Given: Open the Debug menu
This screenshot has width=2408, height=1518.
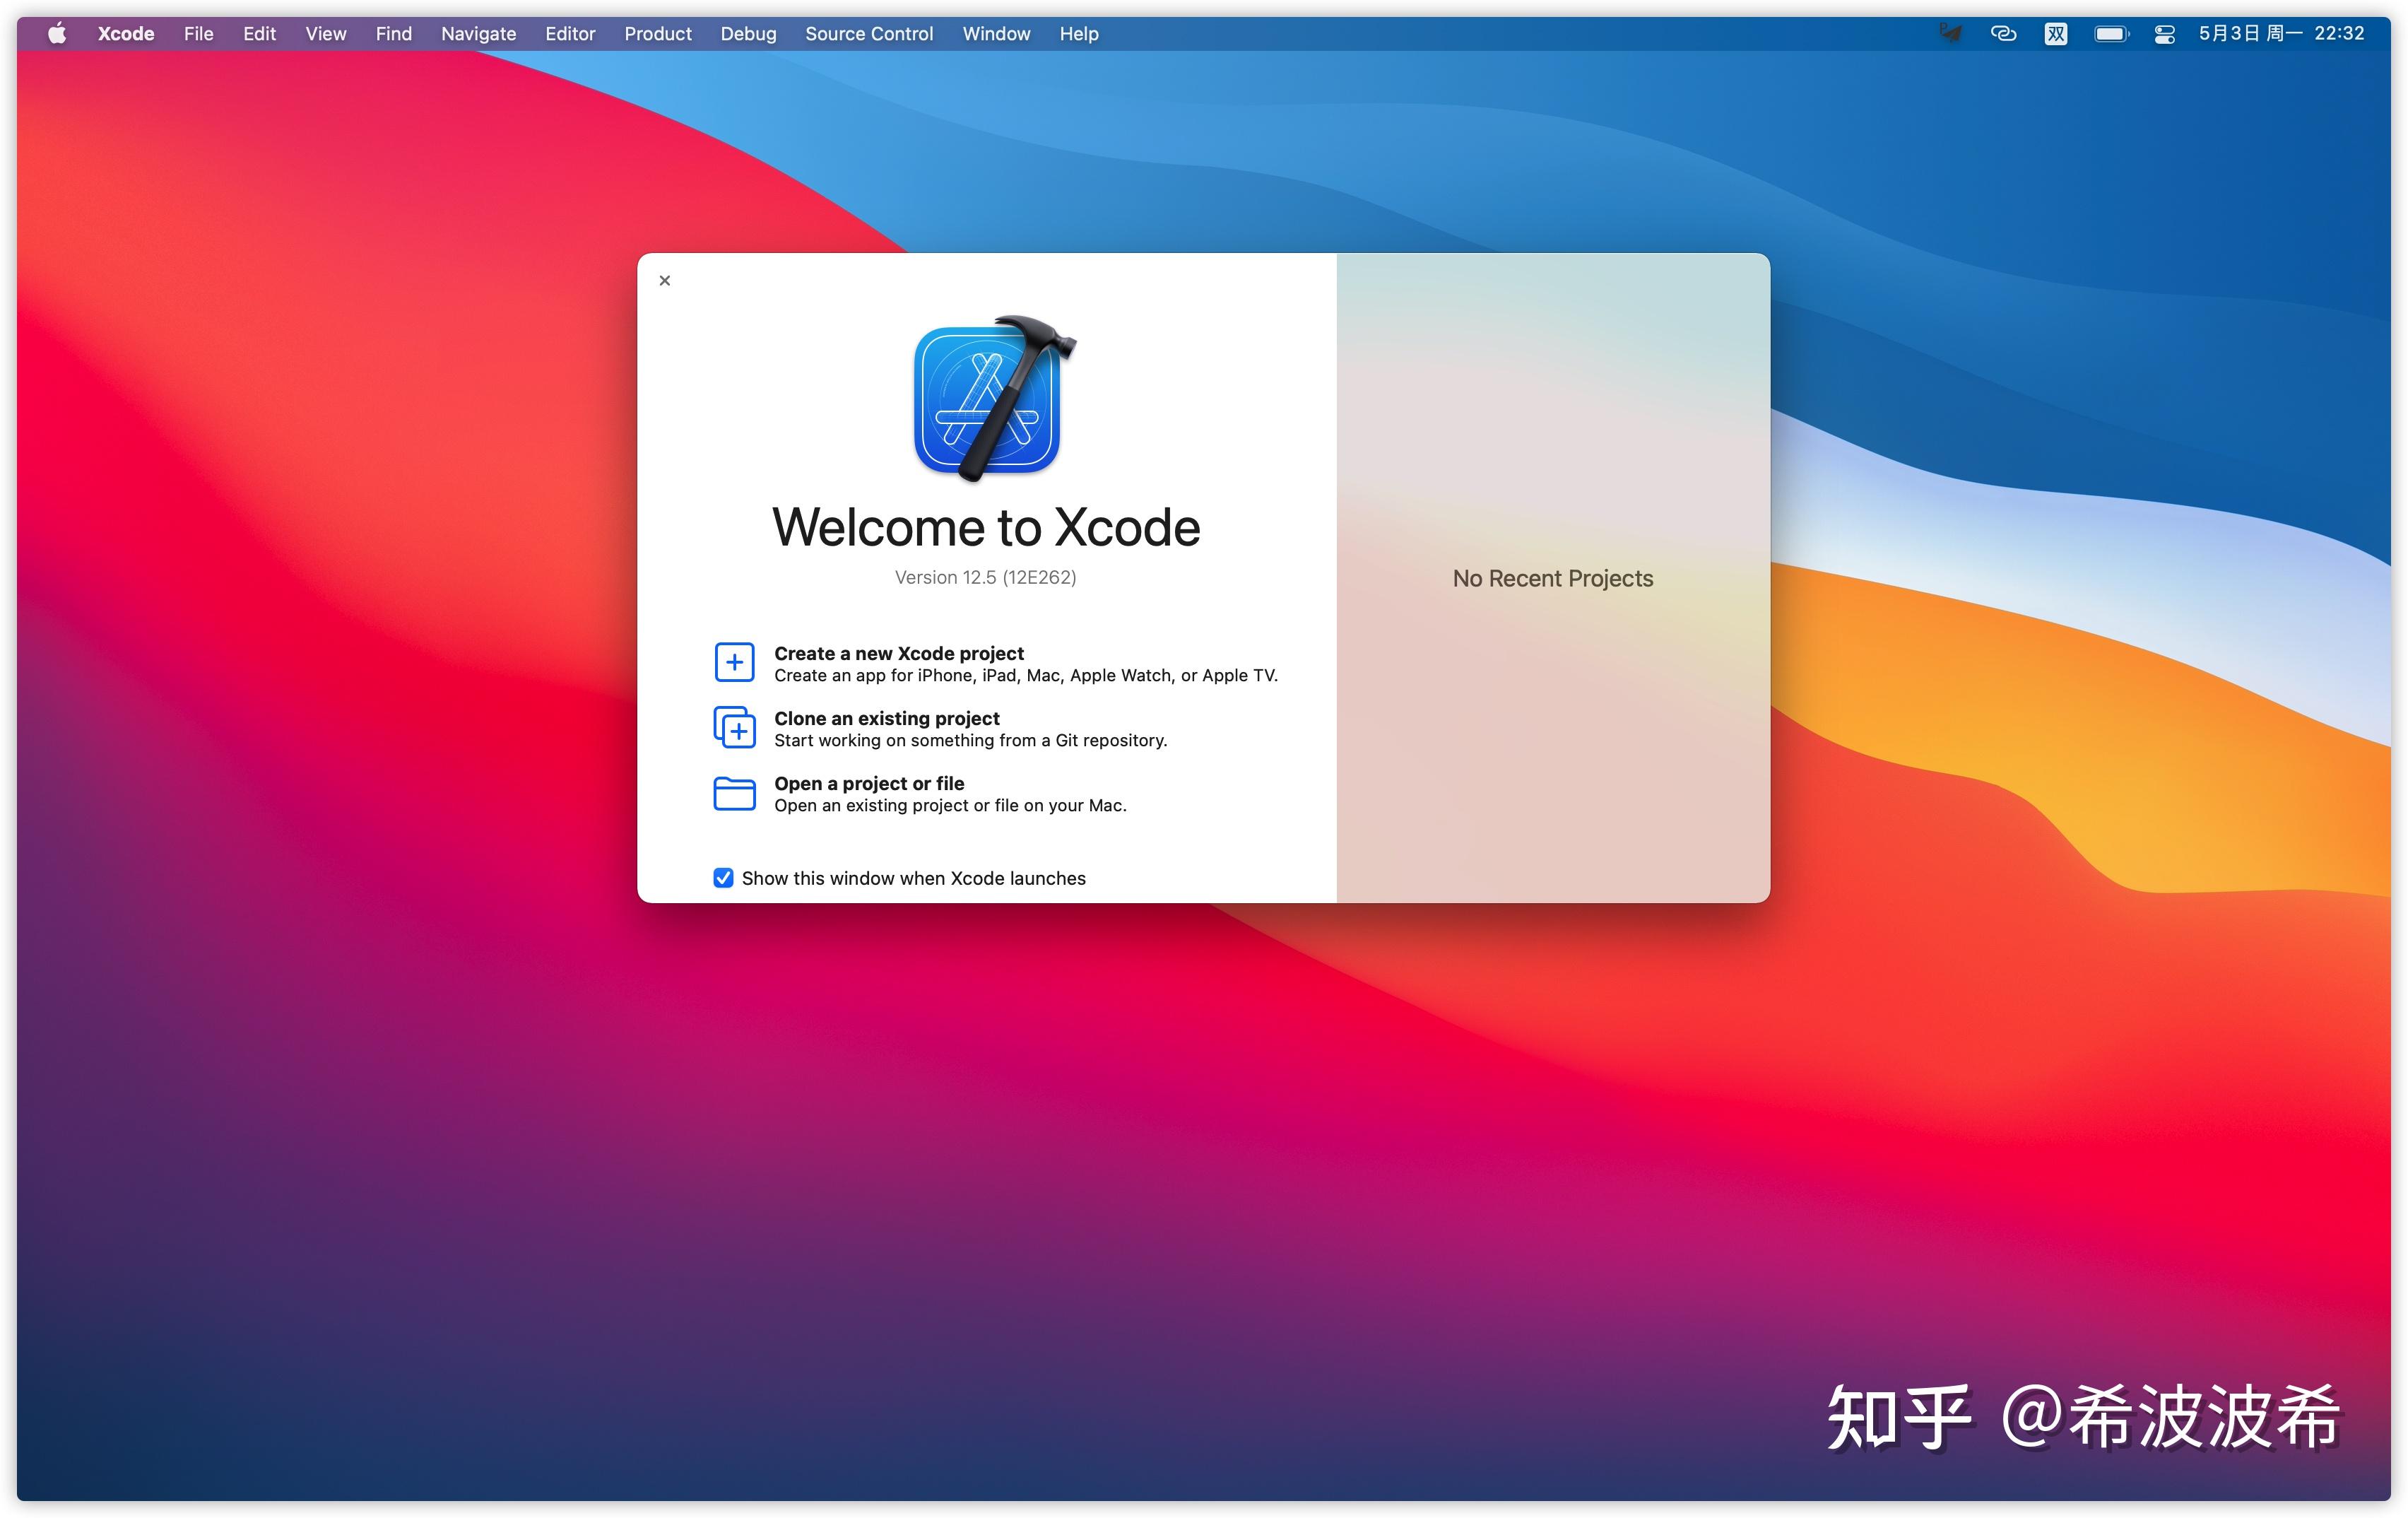Looking at the screenshot, I should [x=747, y=33].
